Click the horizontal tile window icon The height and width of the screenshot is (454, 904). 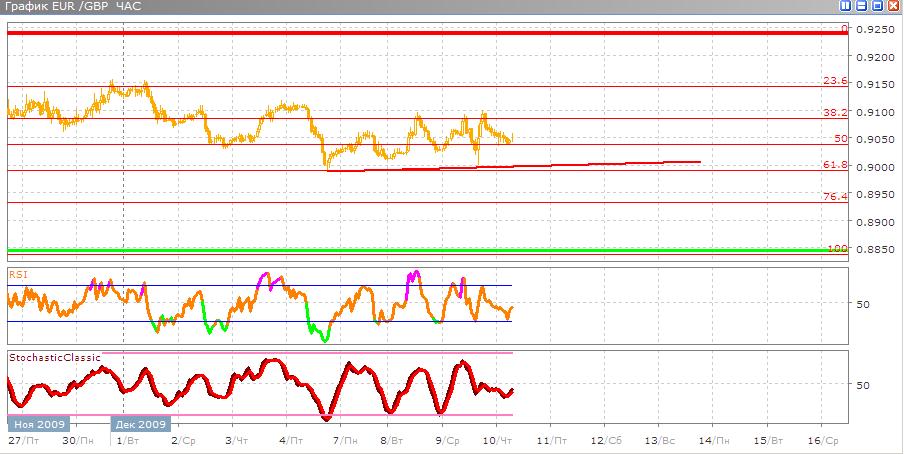click(x=861, y=6)
